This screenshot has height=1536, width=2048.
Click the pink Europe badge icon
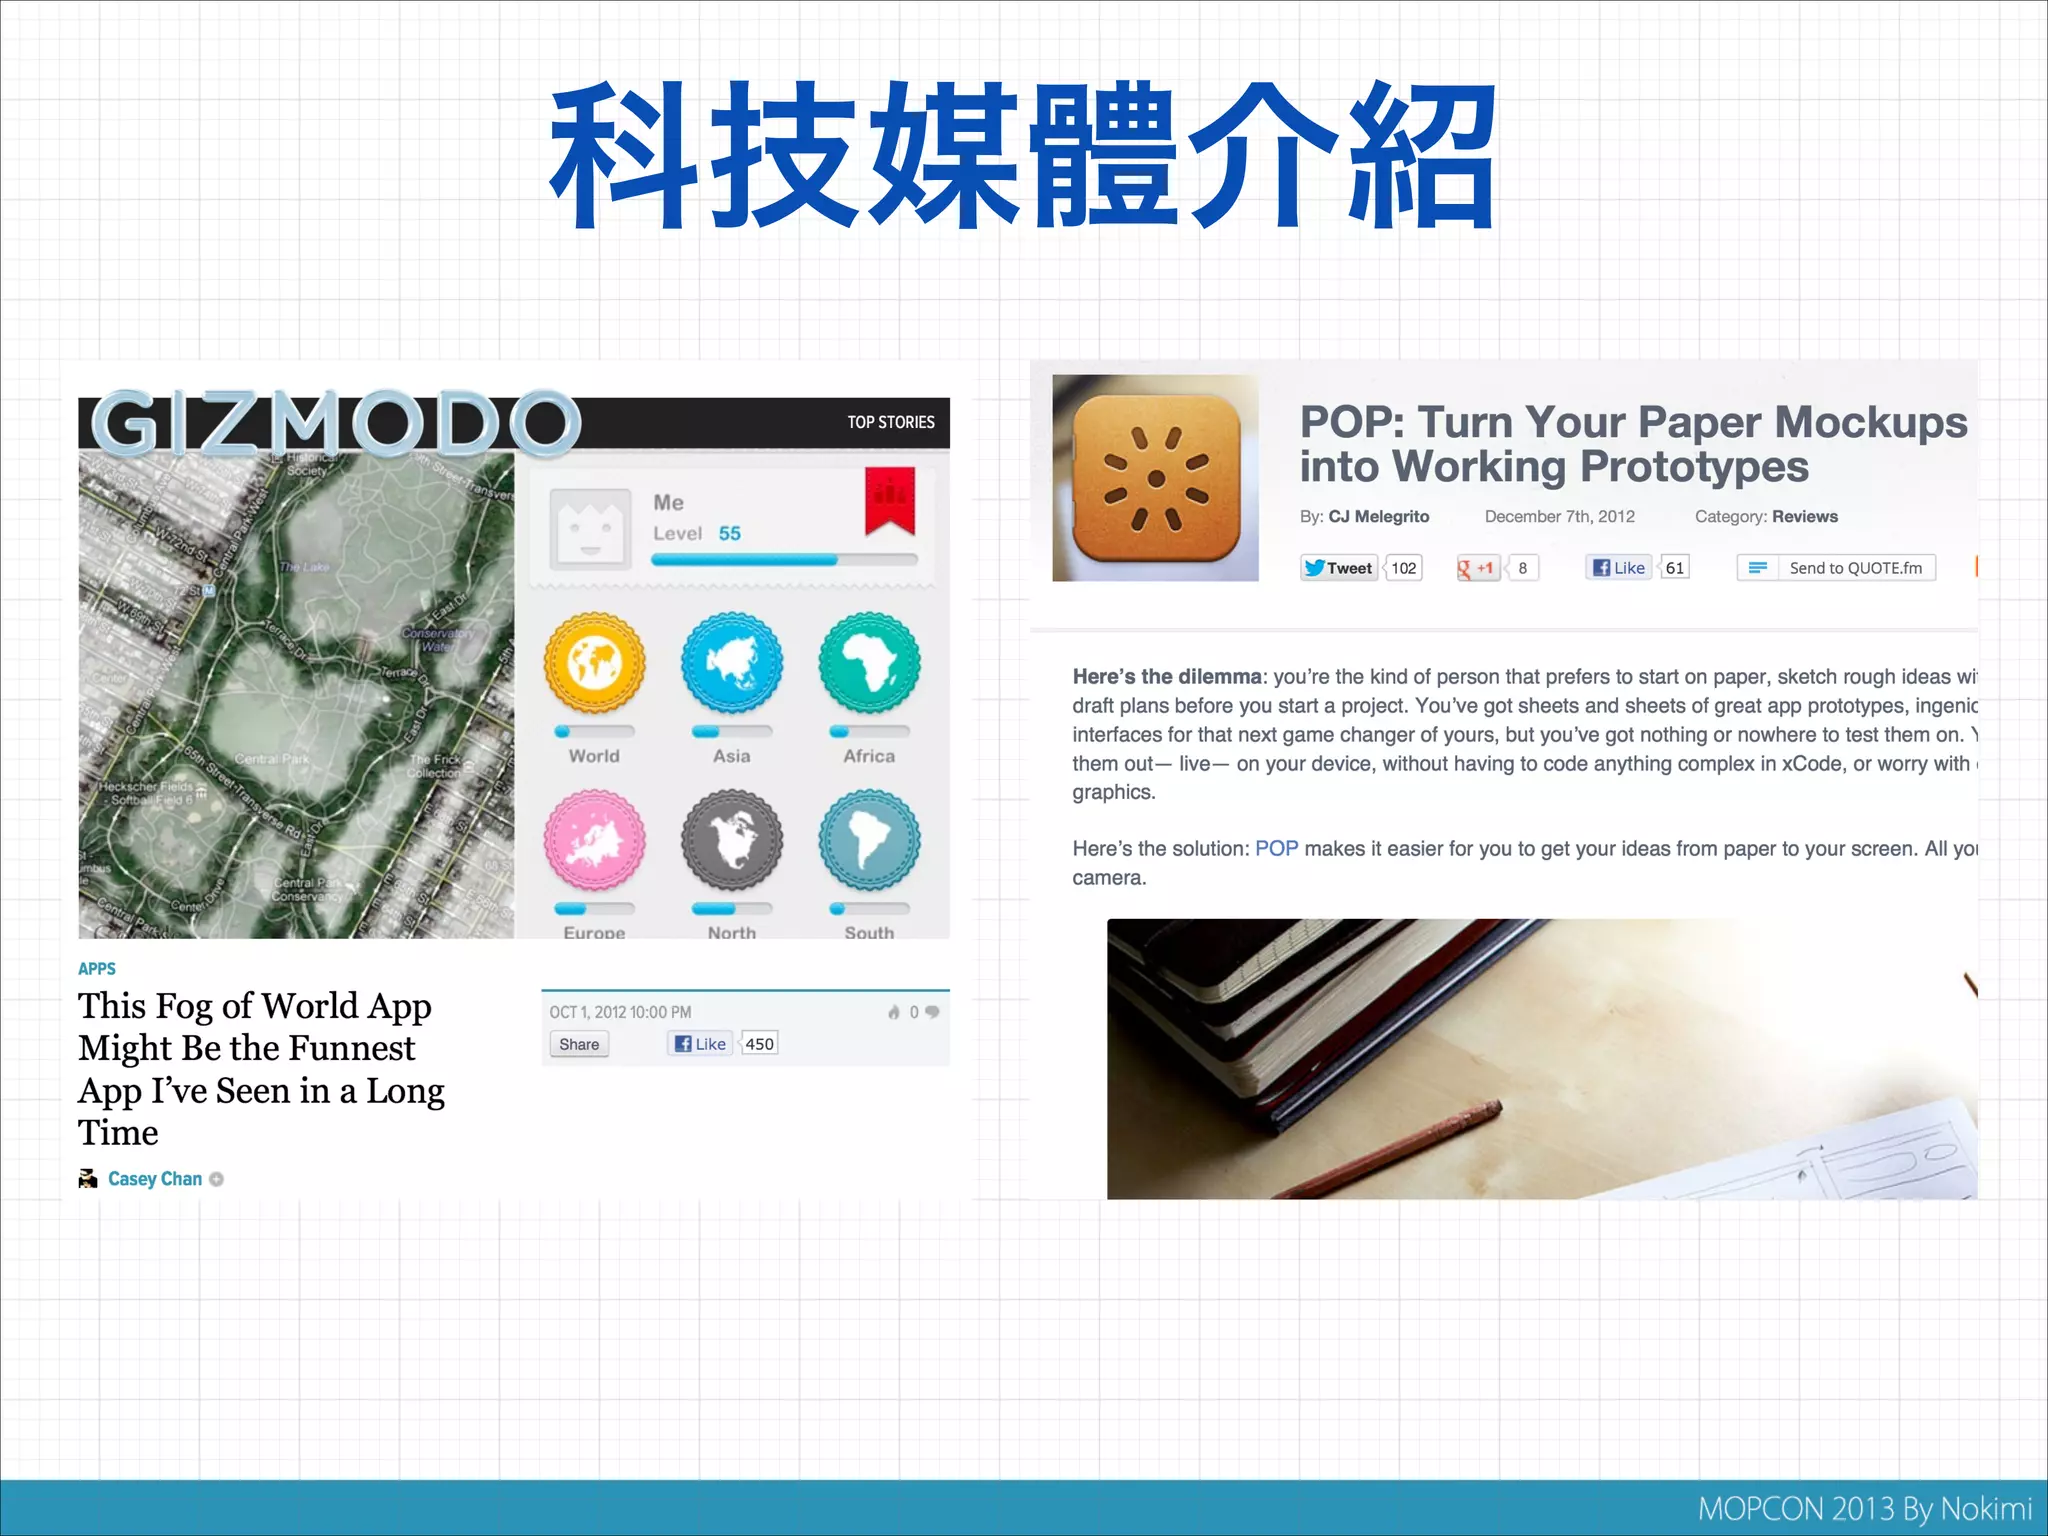coord(594,839)
